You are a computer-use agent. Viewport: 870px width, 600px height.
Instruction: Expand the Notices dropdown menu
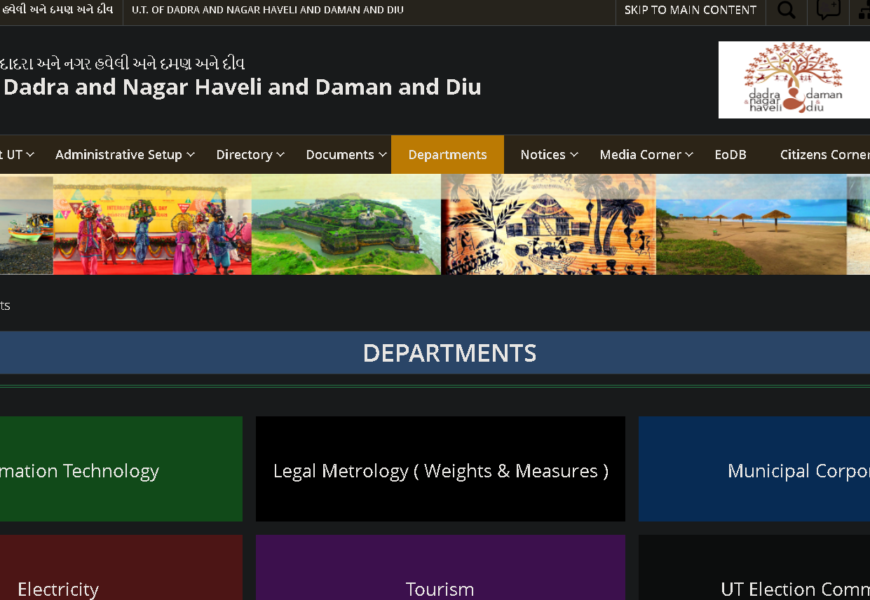tap(549, 155)
